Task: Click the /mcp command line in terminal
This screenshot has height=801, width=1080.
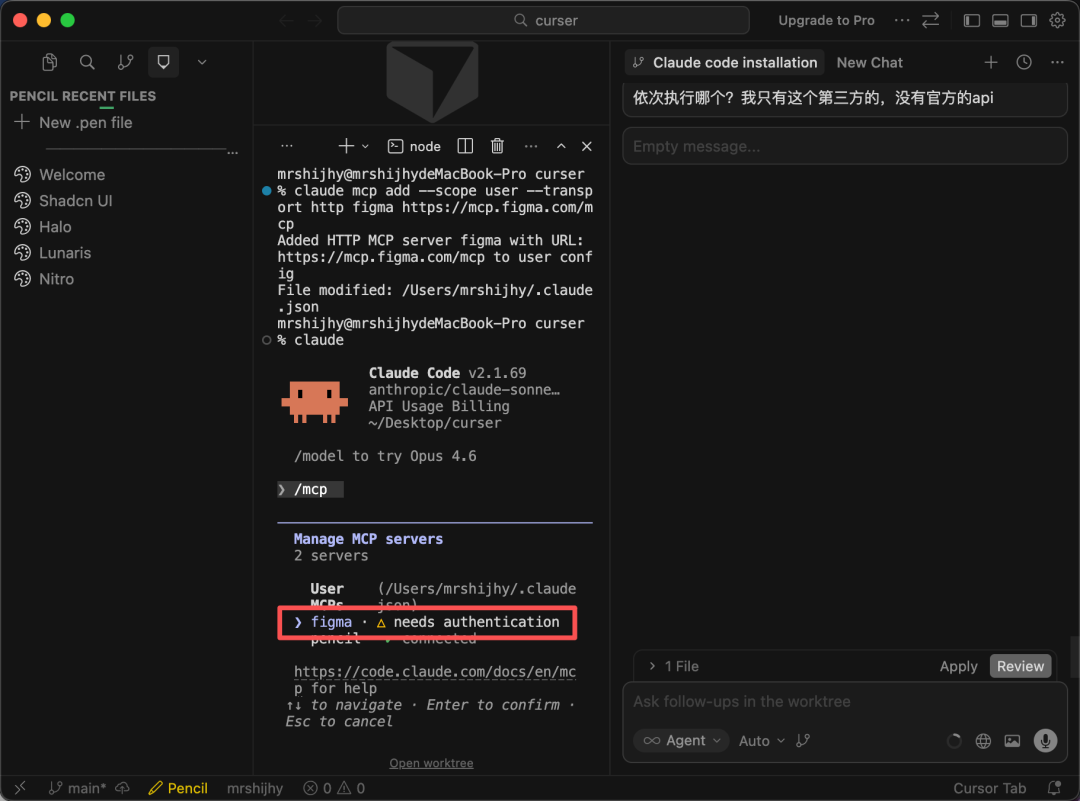Action: click(x=310, y=489)
